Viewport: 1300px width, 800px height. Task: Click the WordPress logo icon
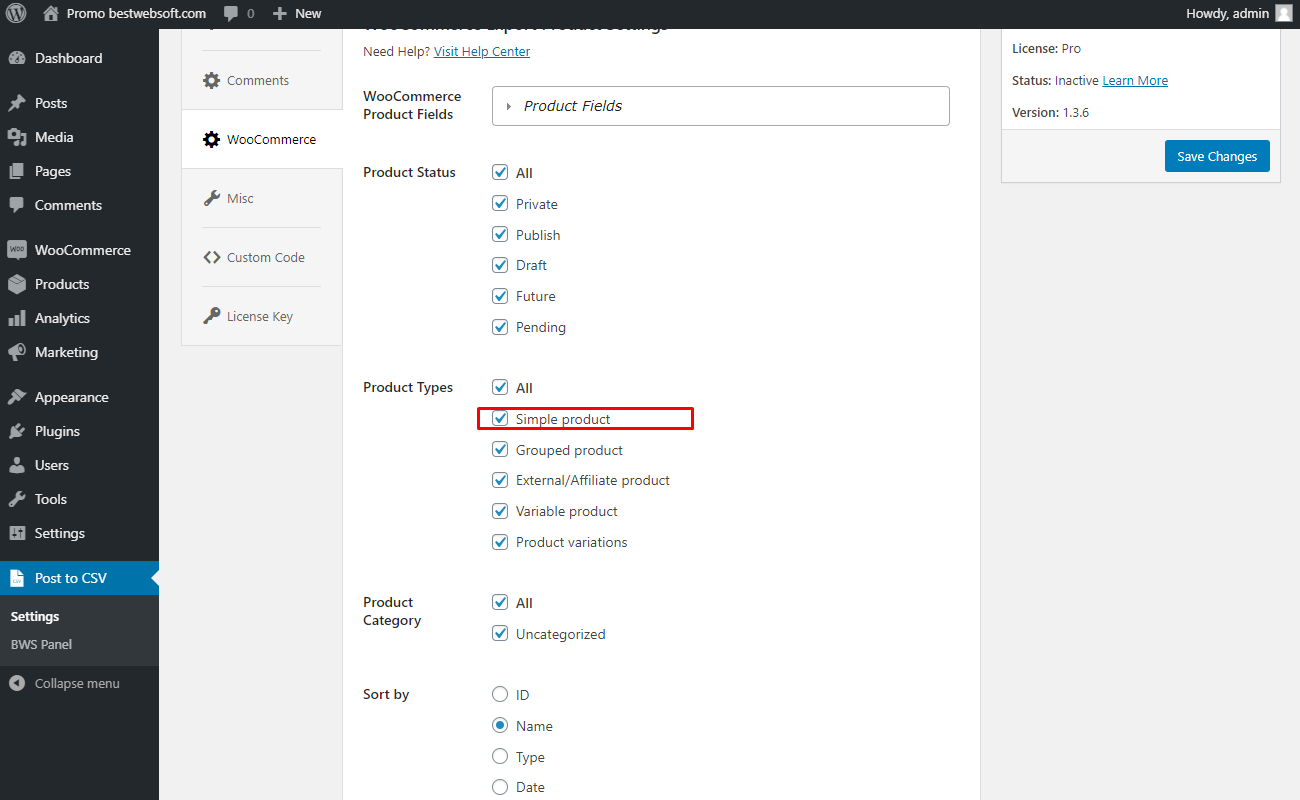(x=16, y=14)
